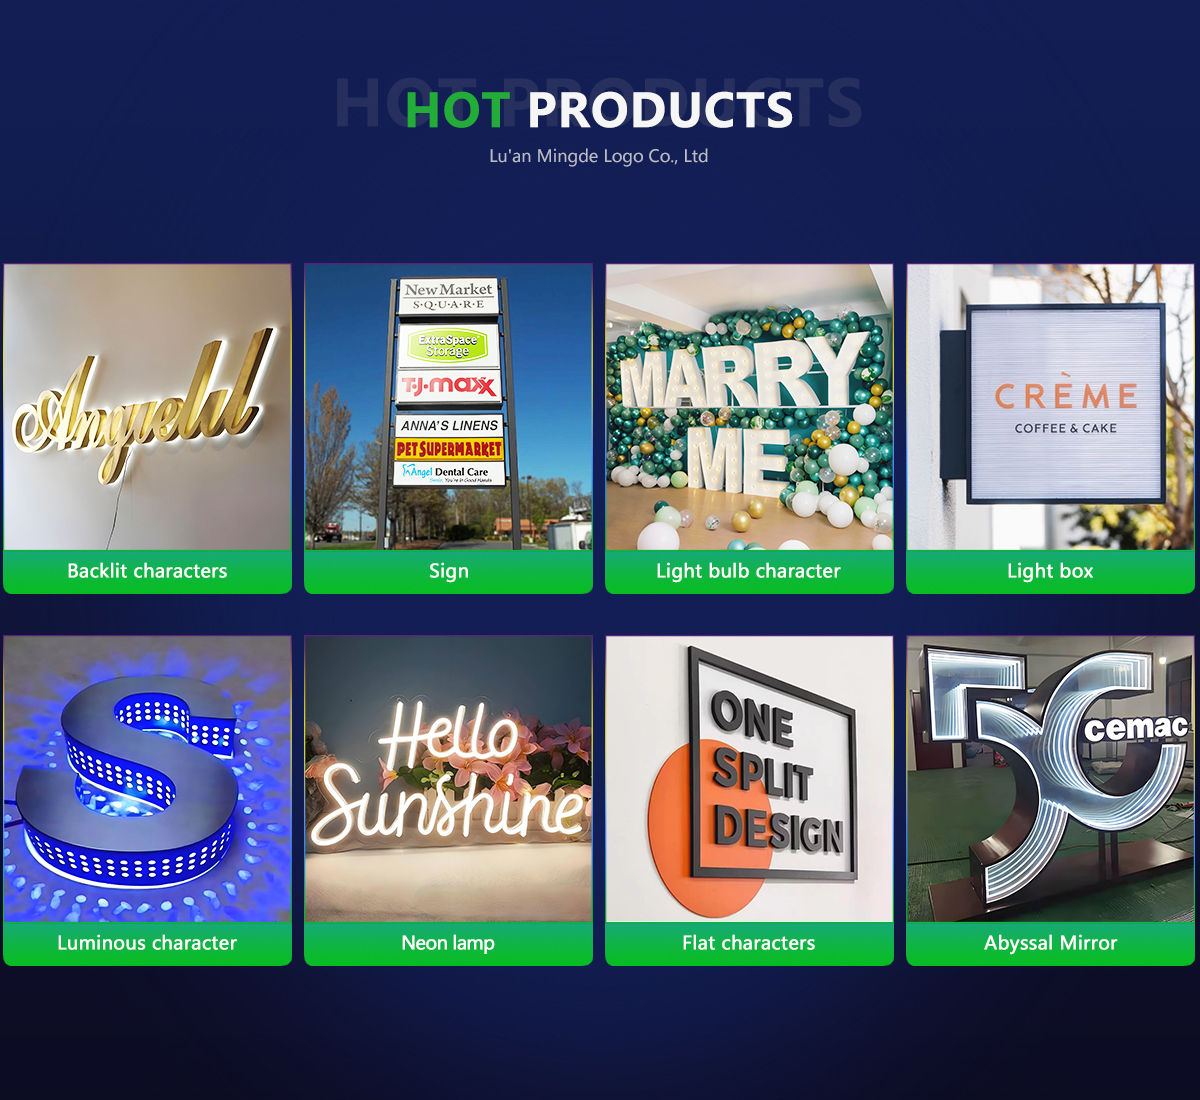1200x1100 pixels.
Task: Select the Abyssal Mirror caption
Action: [1050, 943]
